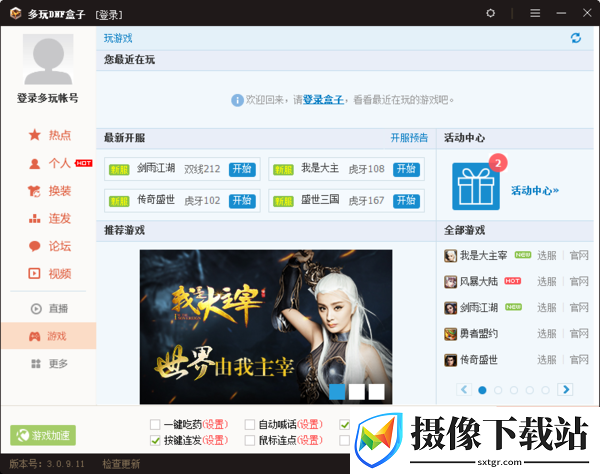The width and height of the screenshot is (600, 474).
Task: Open the 开服预告 link
Action: [x=409, y=138]
